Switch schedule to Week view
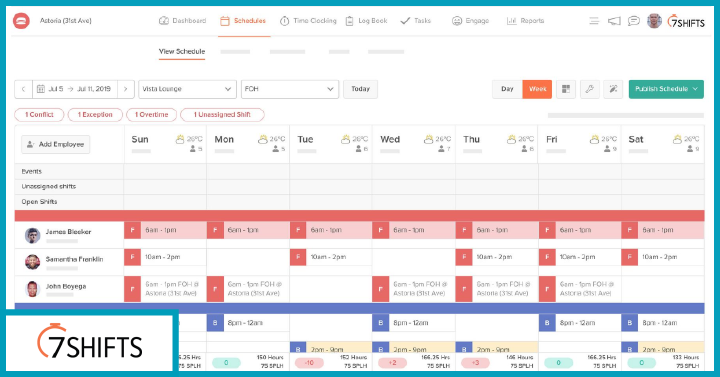This screenshot has height=377, width=720. [537, 89]
